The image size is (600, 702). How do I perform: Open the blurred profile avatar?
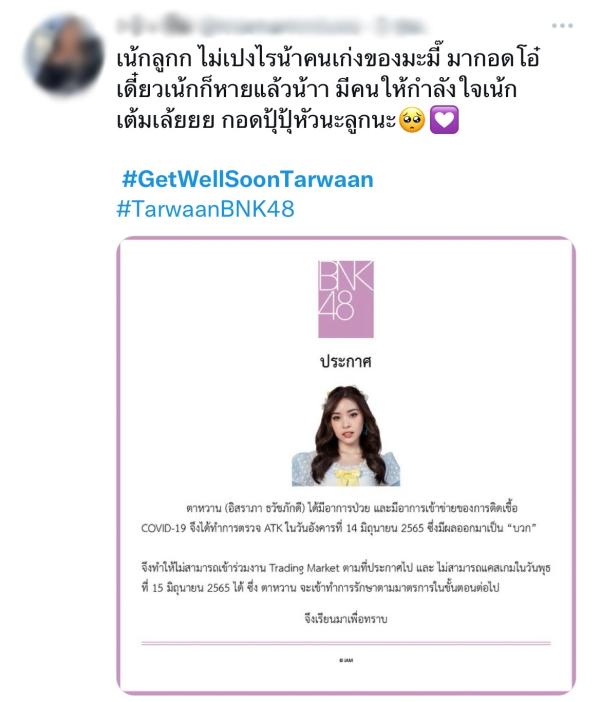64,55
